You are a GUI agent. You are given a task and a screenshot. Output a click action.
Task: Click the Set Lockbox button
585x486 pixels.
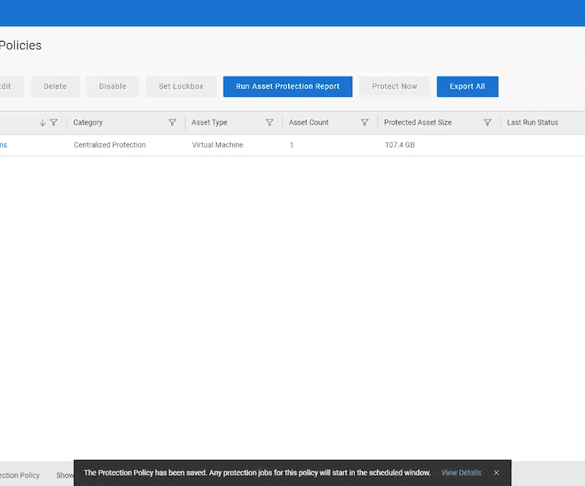(x=181, y=87)
